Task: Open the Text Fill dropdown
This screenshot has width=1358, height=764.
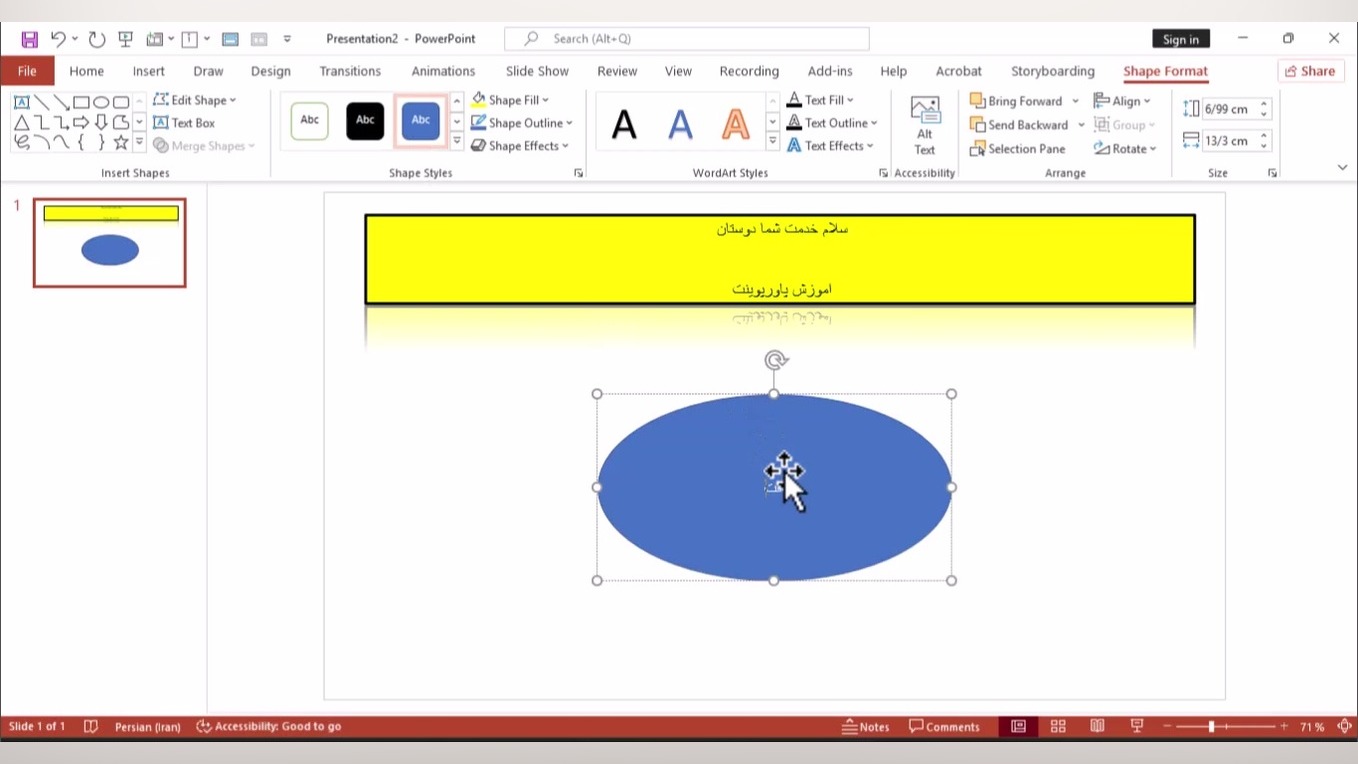Action: tap(820, 100)
